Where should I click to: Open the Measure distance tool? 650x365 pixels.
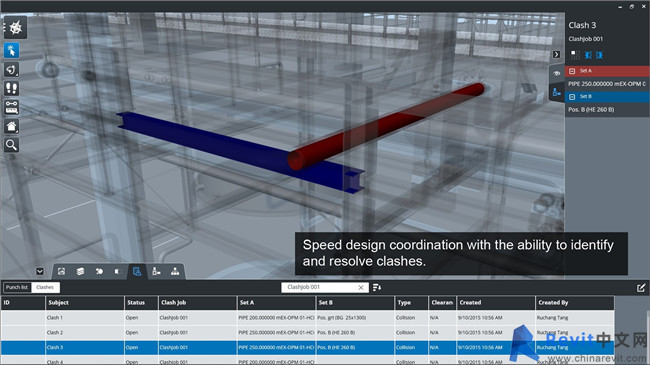pos(12,107)
